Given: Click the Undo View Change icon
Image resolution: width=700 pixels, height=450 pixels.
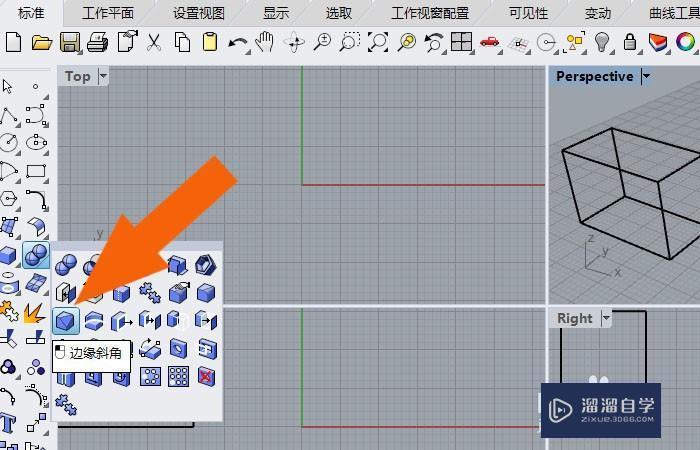Looking at the screenshot, I should tap(434, 43).
